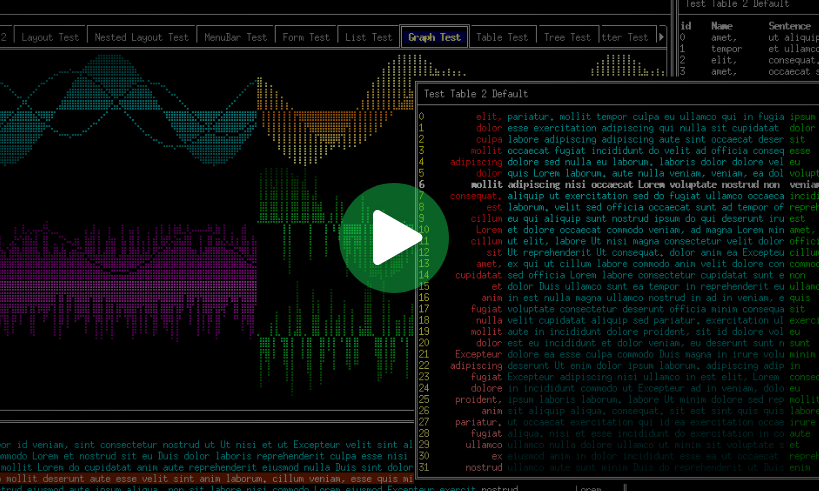Select row 28 fugiat aliqua, nisi et esse
The width and height of the screenshot is (819, 491).
(618, 434)
